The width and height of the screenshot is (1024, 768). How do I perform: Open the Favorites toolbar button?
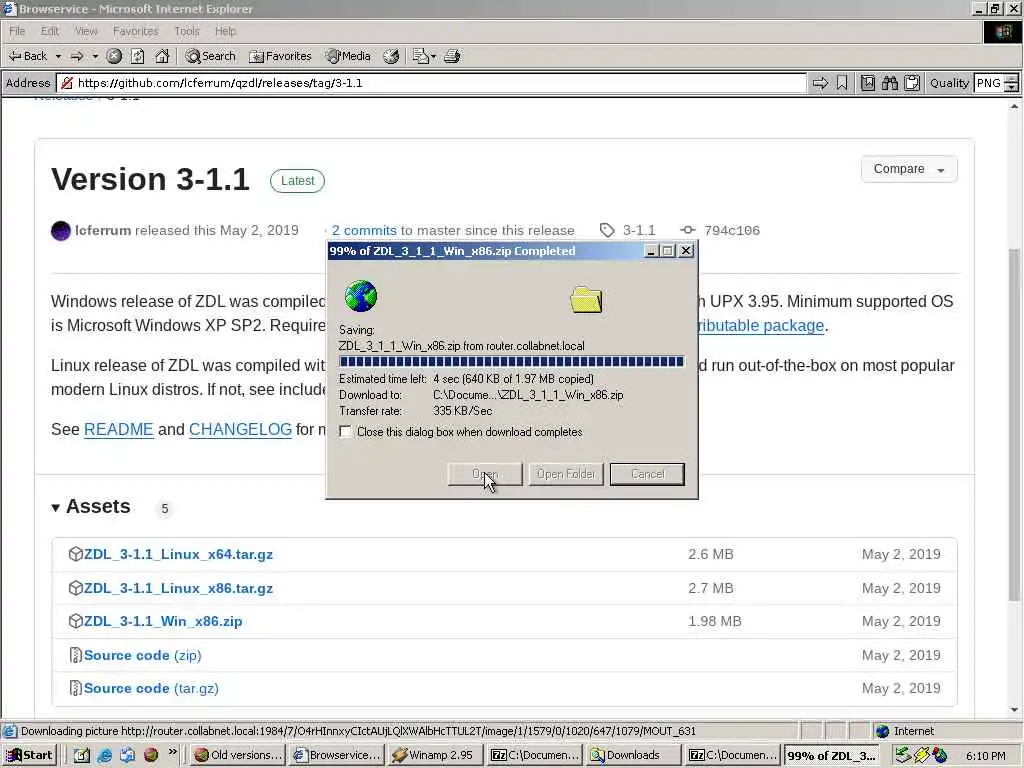(280, 56)
